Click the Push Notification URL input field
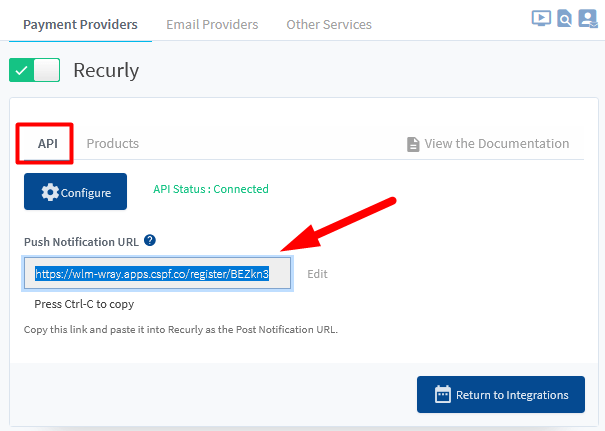605x431 pixels. (x=157, y=273)
